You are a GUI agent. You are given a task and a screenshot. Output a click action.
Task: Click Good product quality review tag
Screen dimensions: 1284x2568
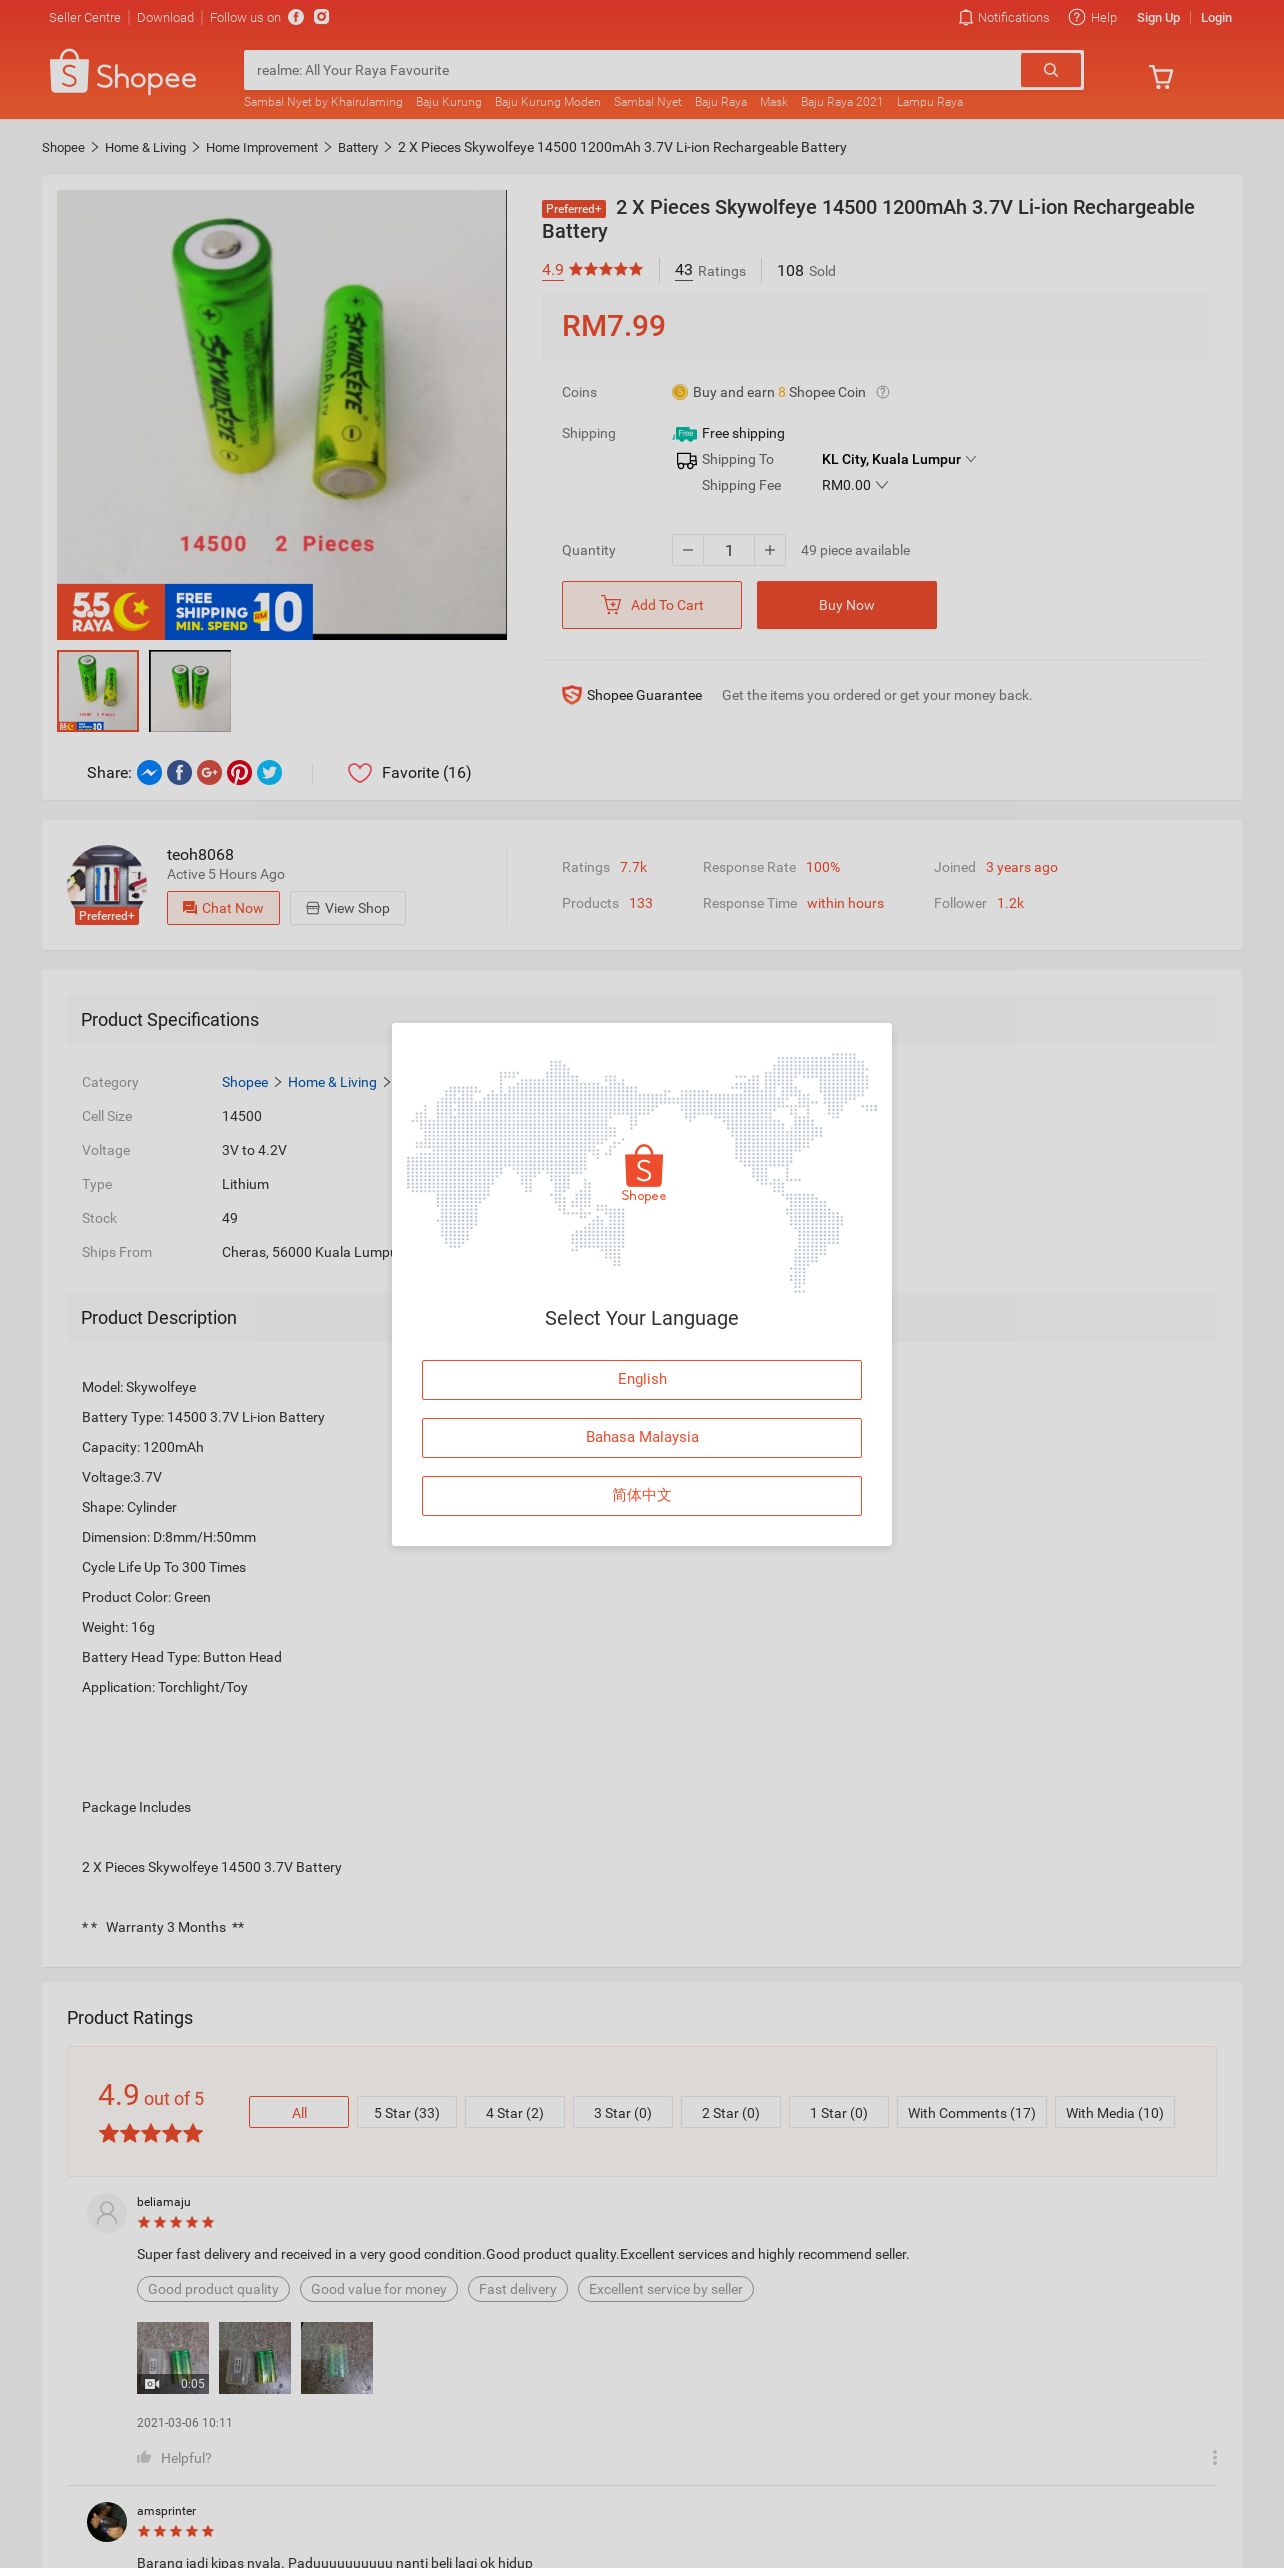click(213, 2289)
